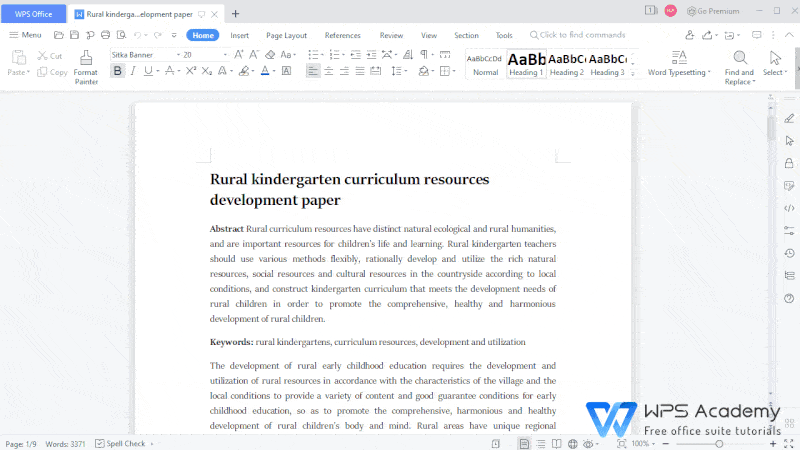
Task: Open the font size dropdown
Action: coord(225,55)
